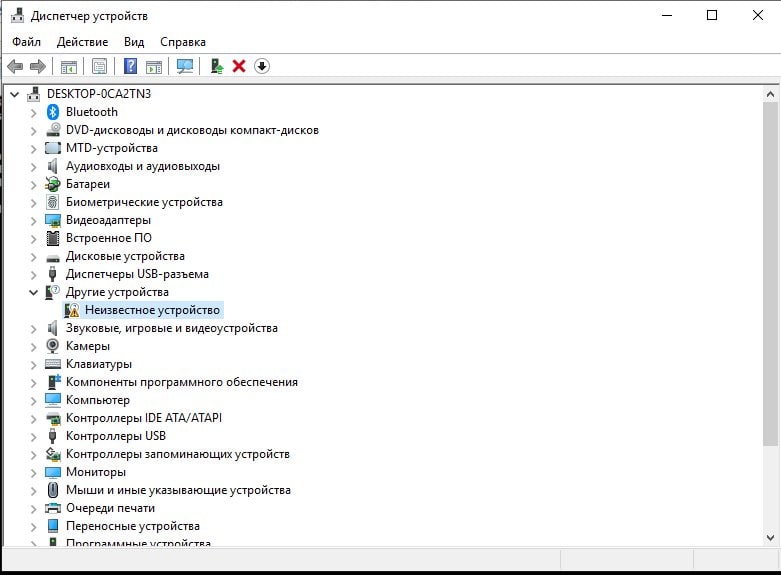781x575 pixels.
Task: Scan for hardware changes monitor icon
Action: [x=185, y=66]
